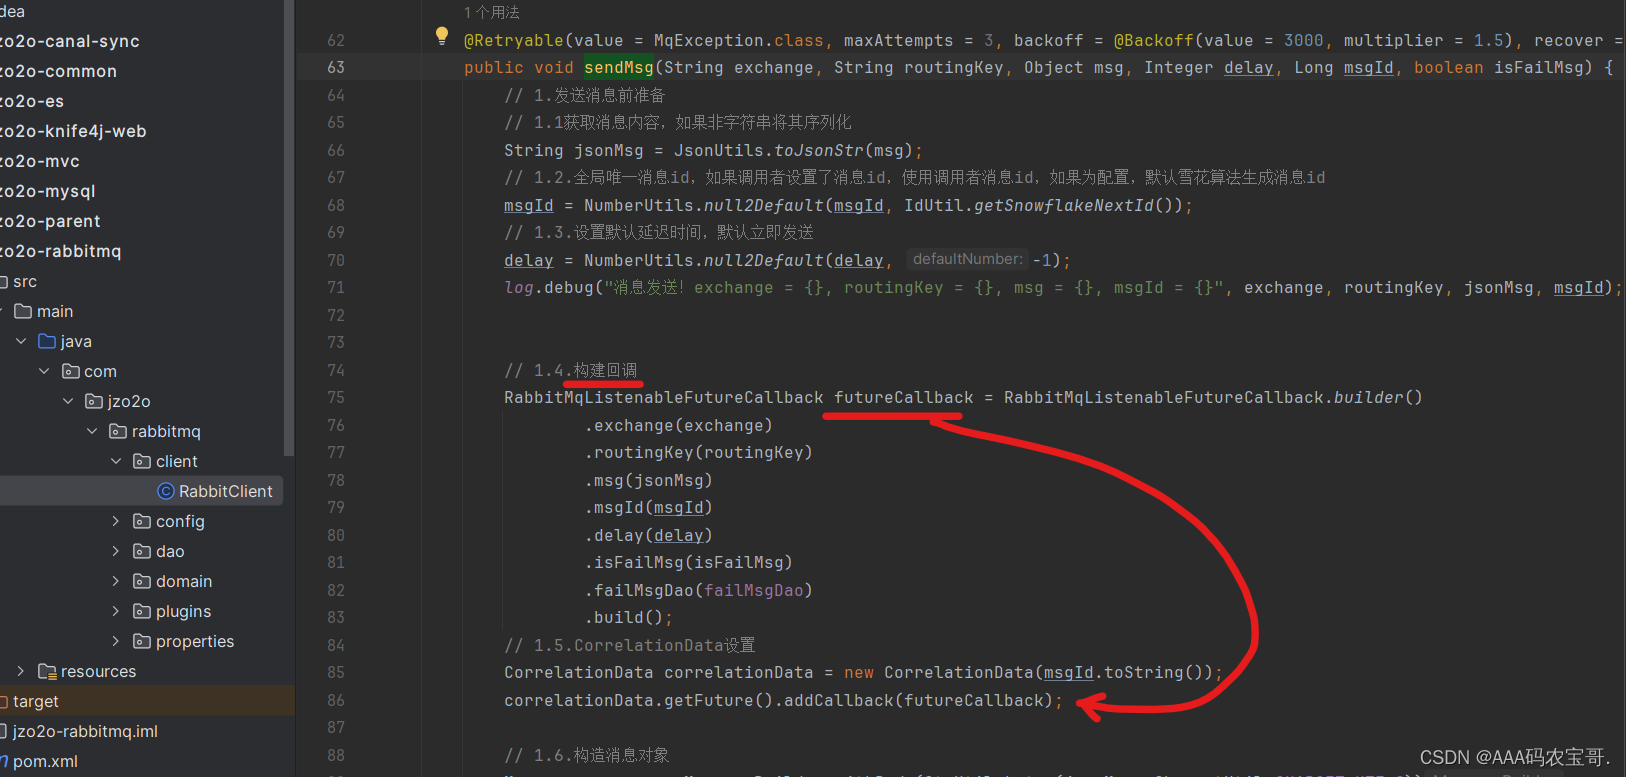Select the jzo2o-mysql module
This screenshot has height=777, width=1626.
(x=48, y=191)
